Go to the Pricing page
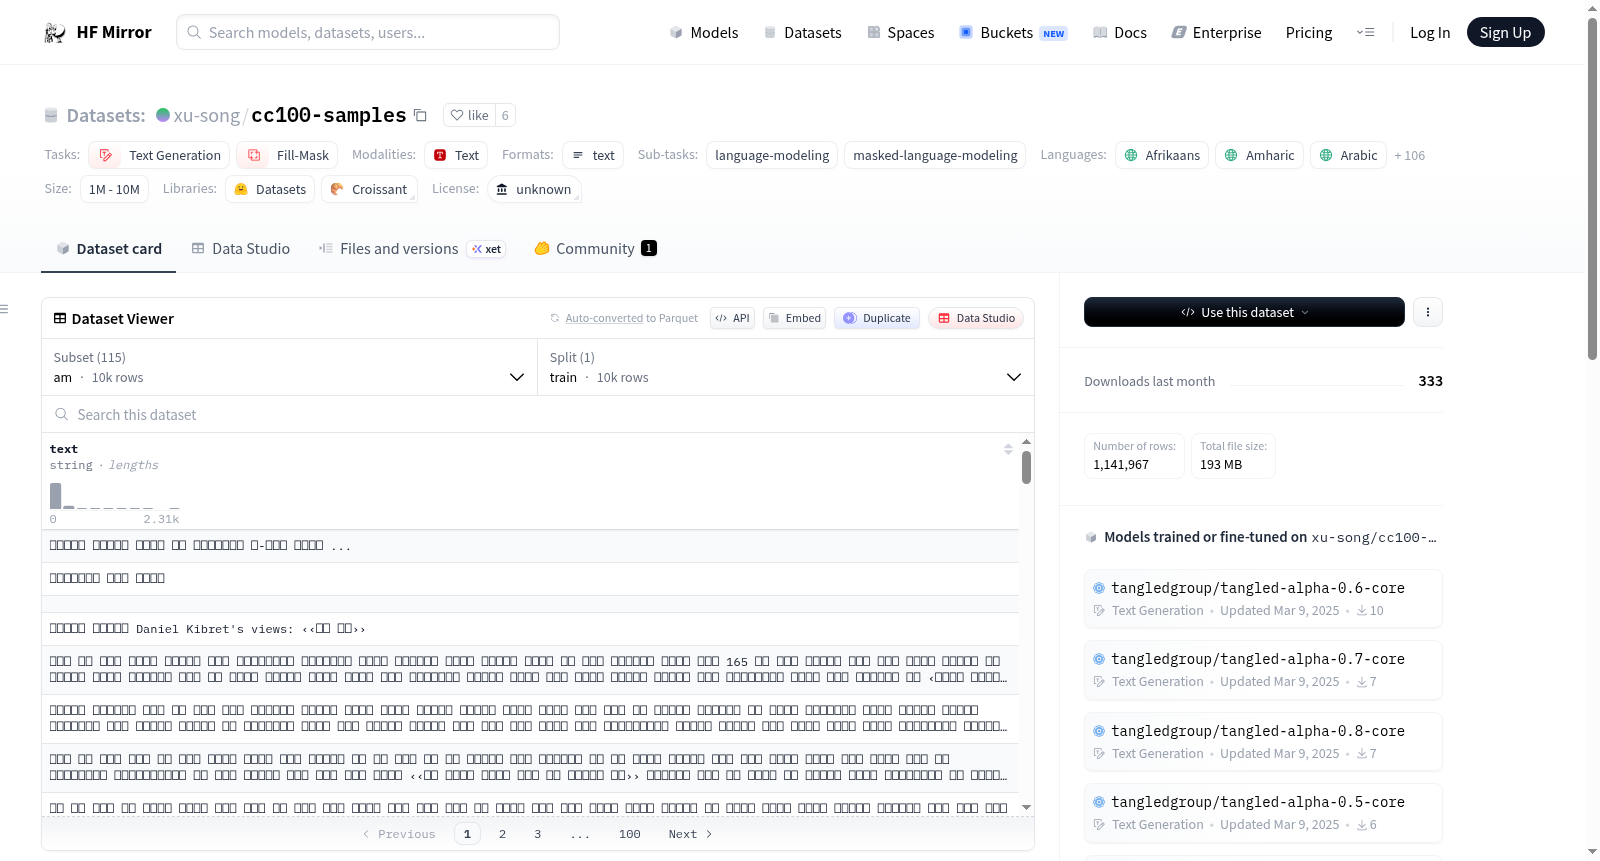1600x861 pixels. pos(1309,33)
